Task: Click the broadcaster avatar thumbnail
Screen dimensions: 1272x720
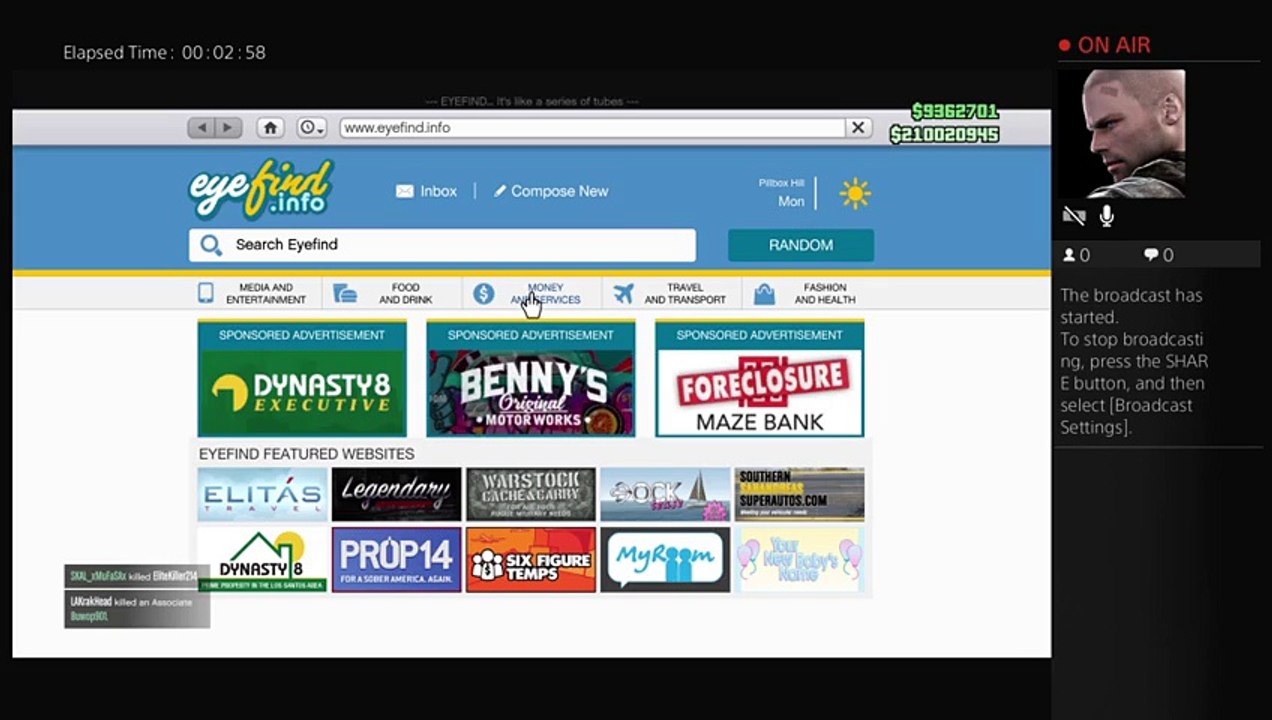Action: click(x=1122, y=134)
